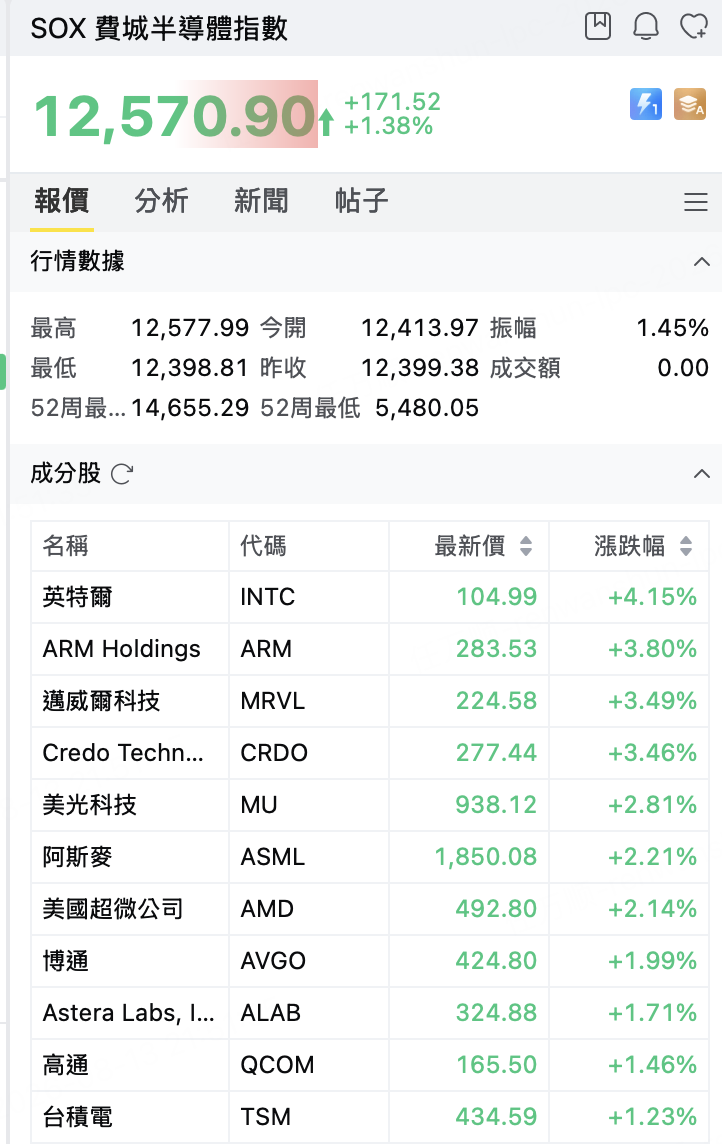Image resolution: width=722 pixels, height=1144 pixels.
Task: Refresh the 成分股 constituents list
Action: (x=122, y=474)
